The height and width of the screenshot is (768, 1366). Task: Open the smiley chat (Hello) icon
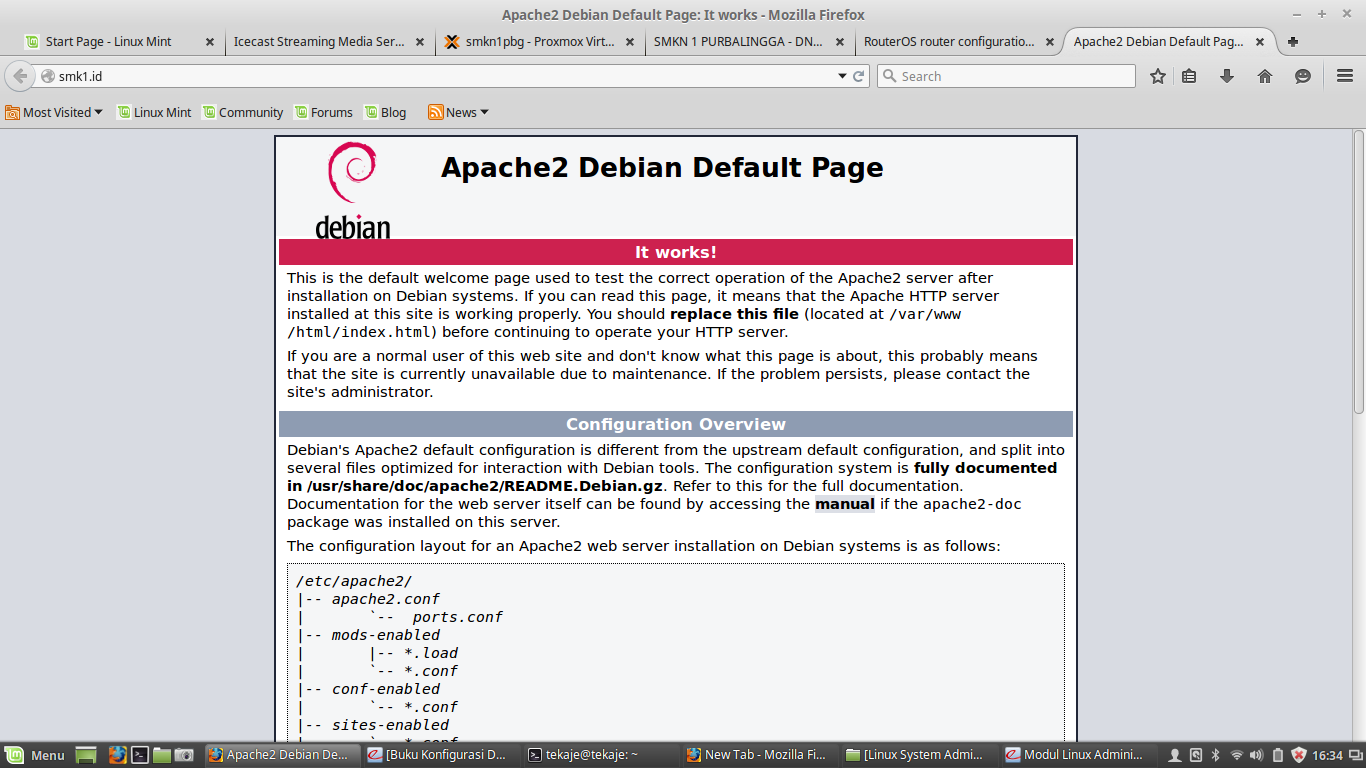pos(1303,76)
